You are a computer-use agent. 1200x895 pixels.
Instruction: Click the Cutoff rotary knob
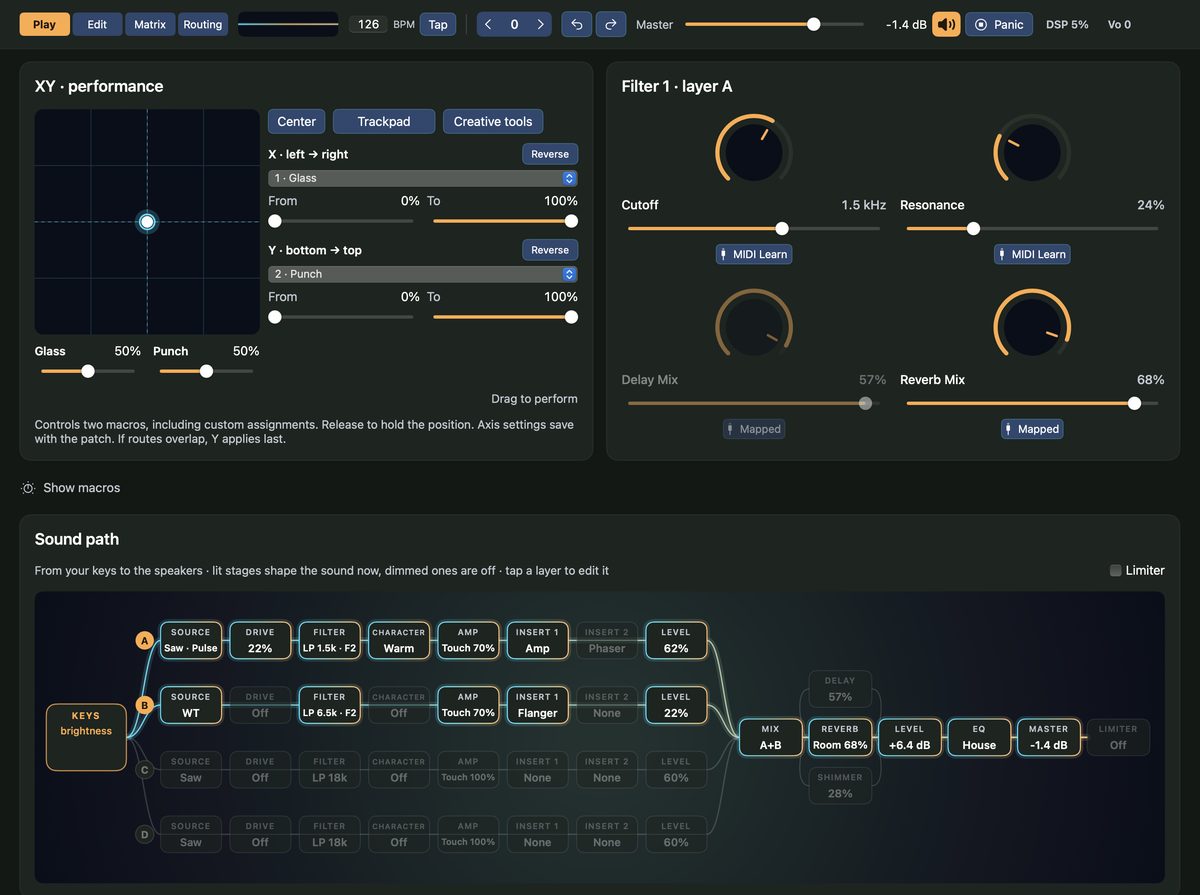tap(754, 152)
